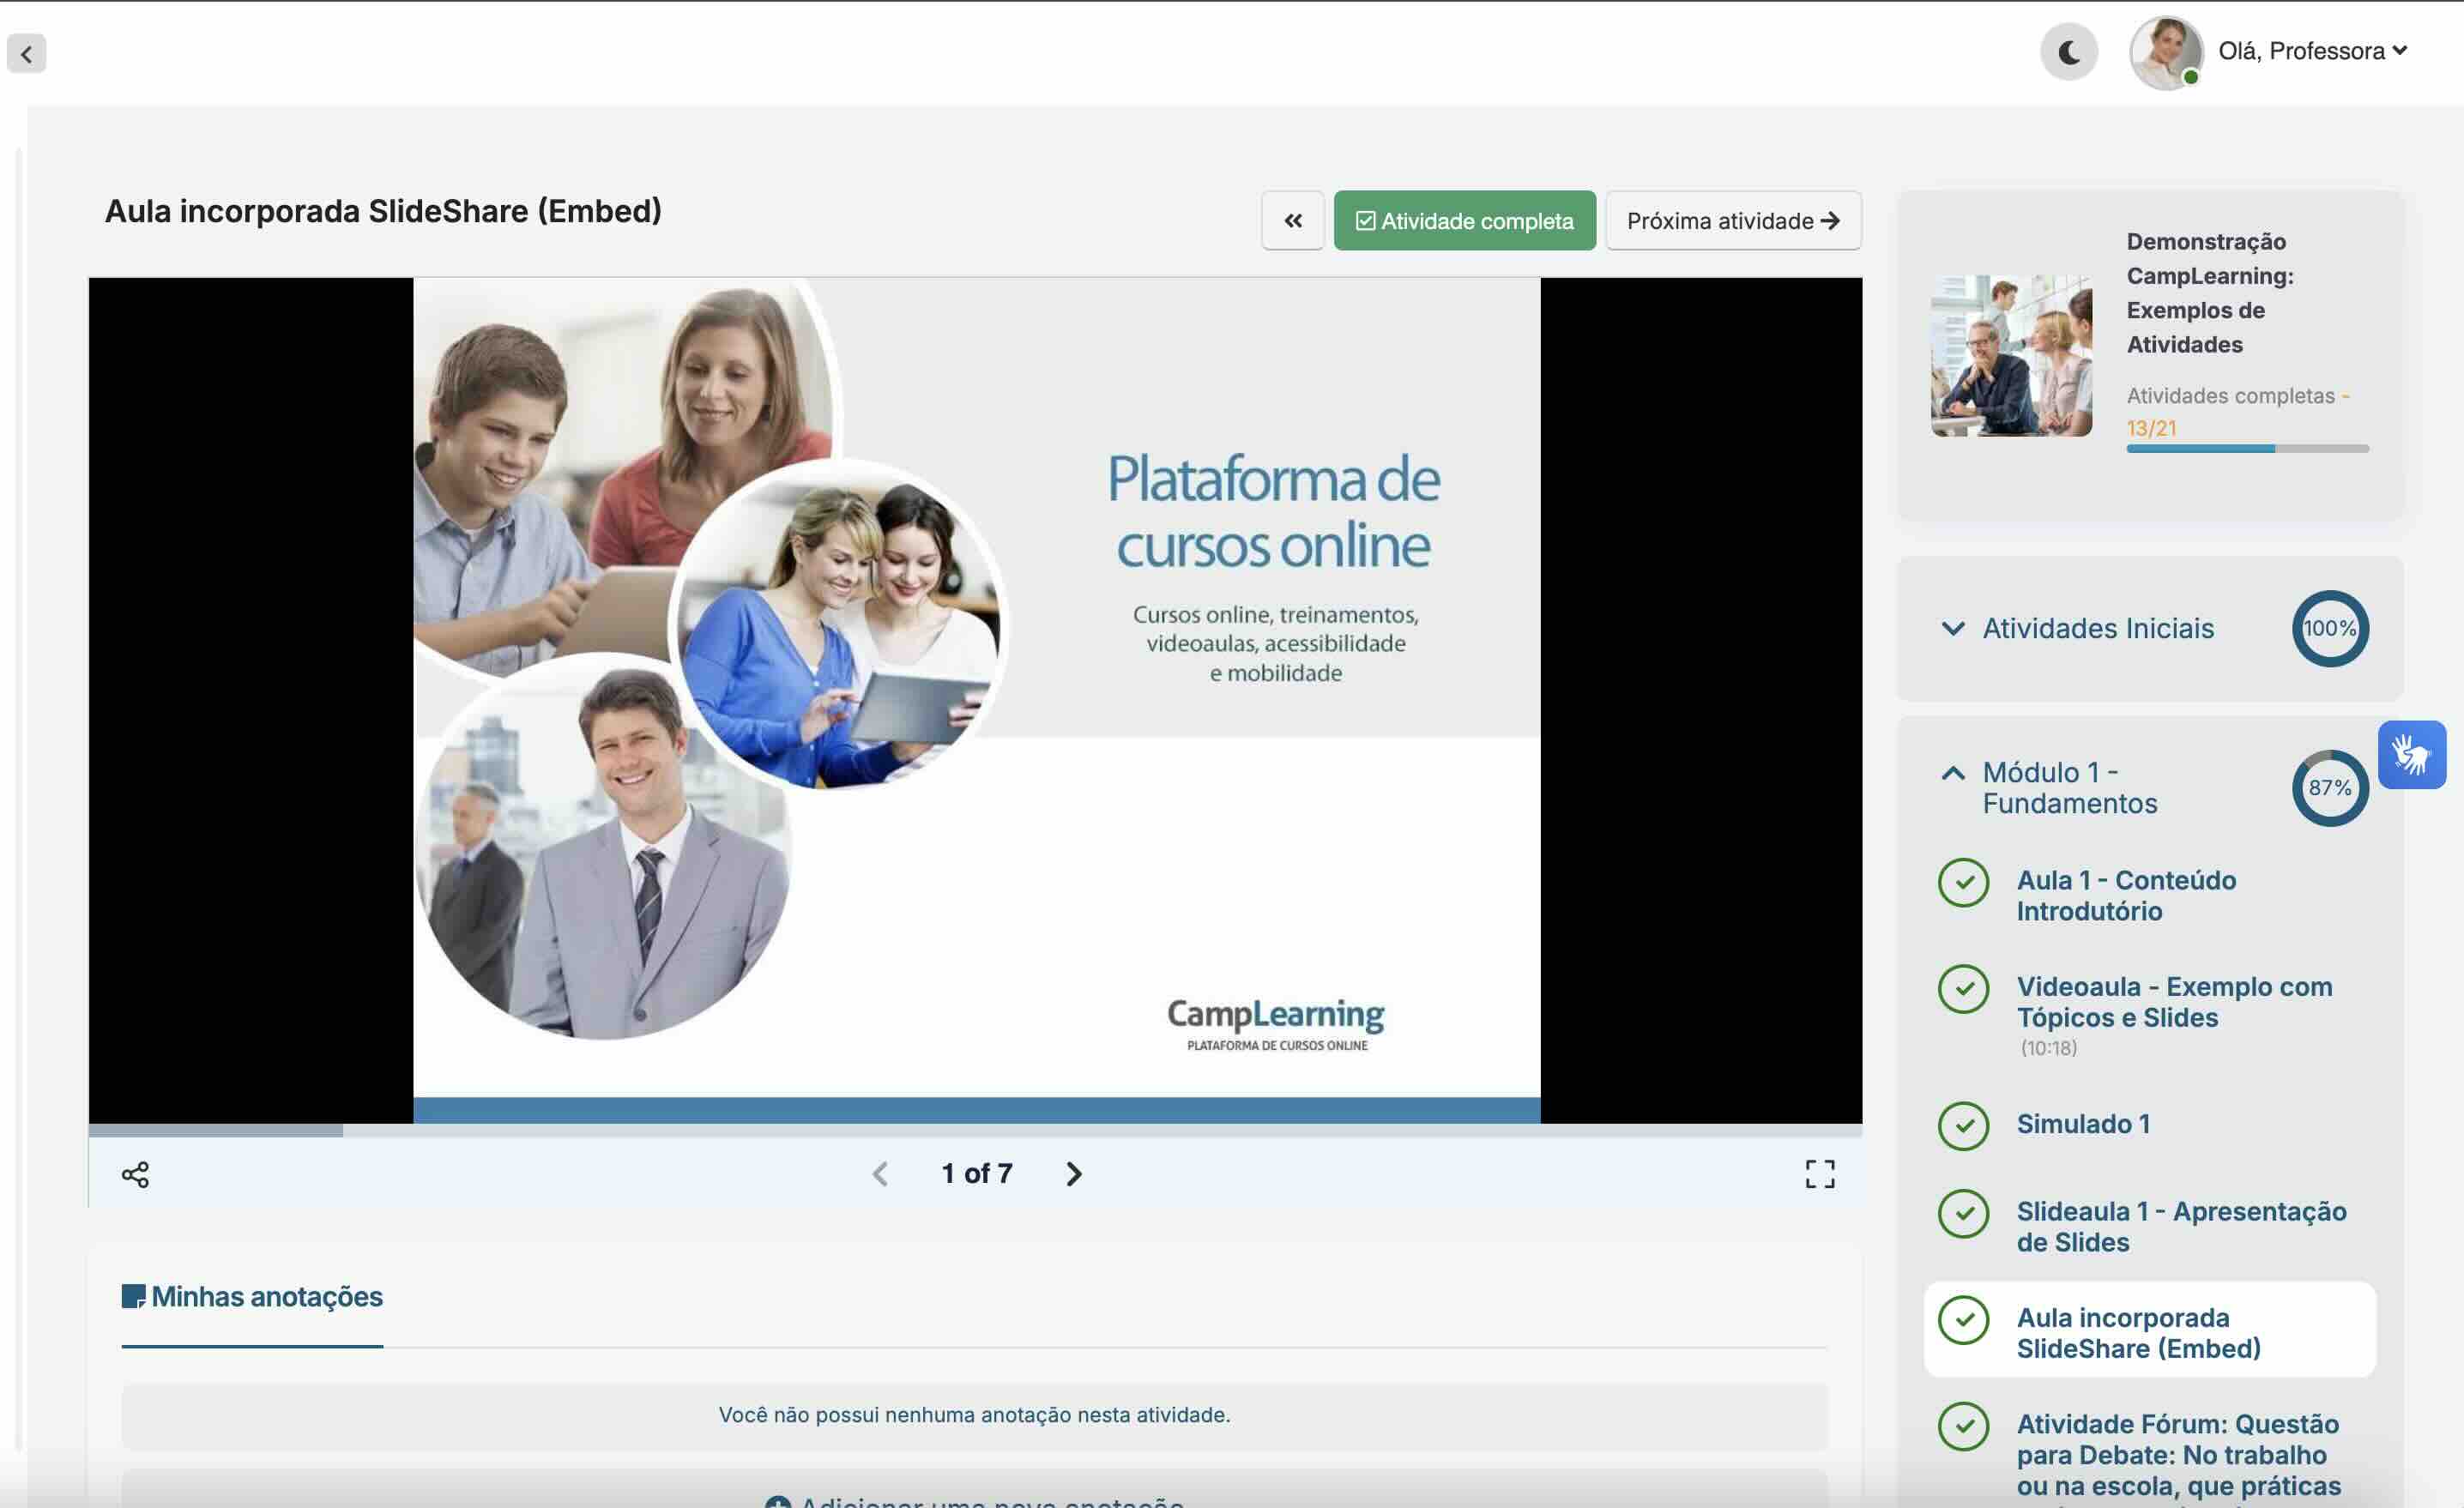Open the 'Simulado 1' activity
This screenshot has width=2464, height=1508.
click(2083, 1124)
